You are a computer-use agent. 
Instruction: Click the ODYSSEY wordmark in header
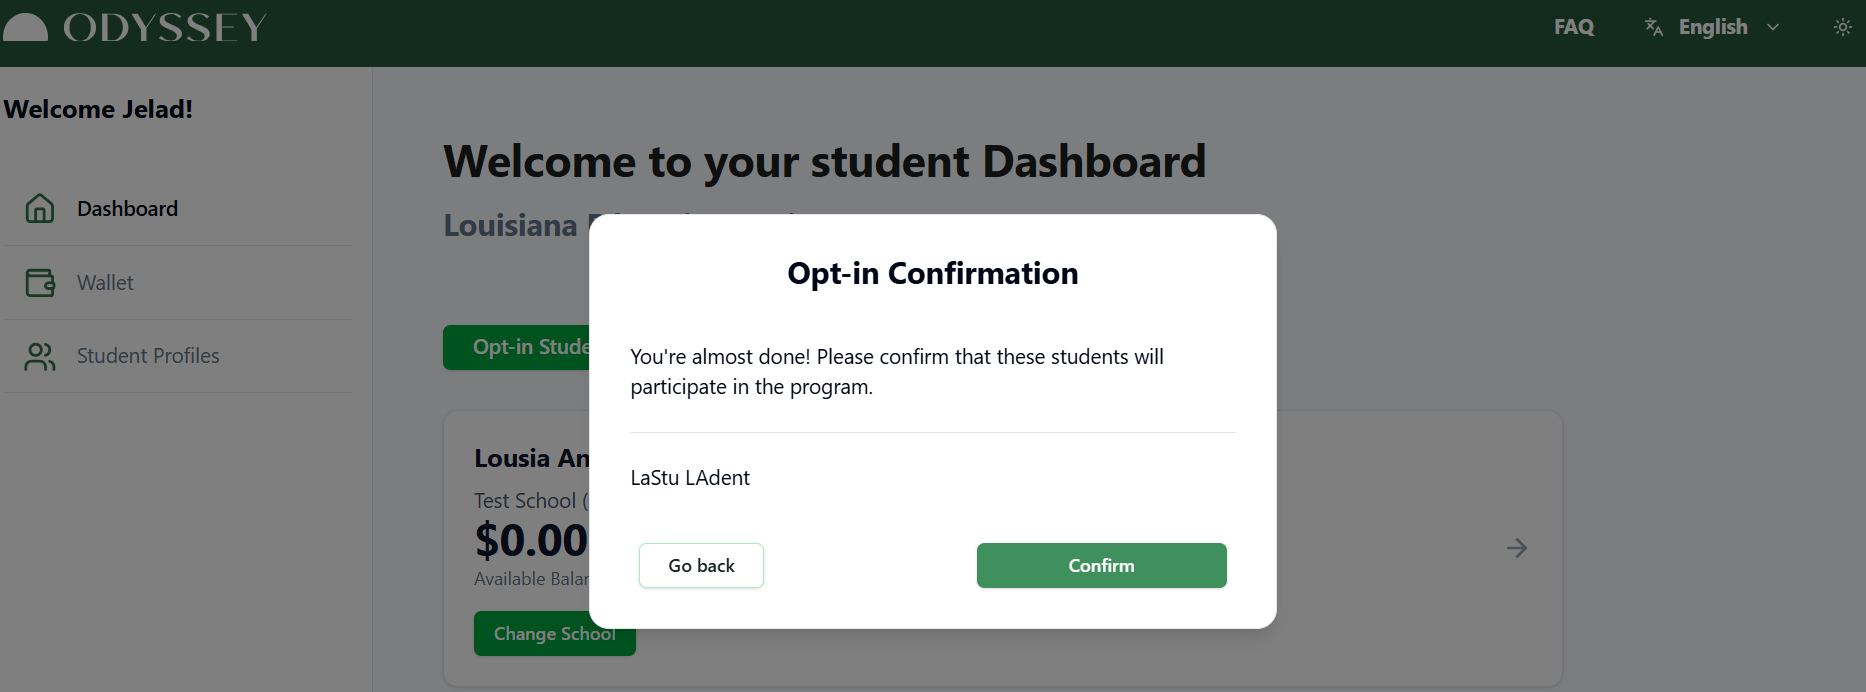165,27
